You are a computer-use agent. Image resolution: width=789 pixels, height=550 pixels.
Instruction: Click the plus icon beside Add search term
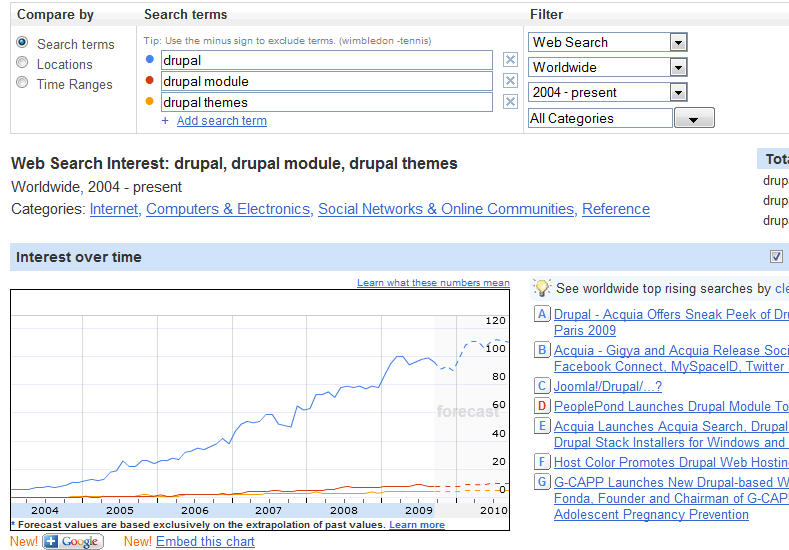pos(165,121)
